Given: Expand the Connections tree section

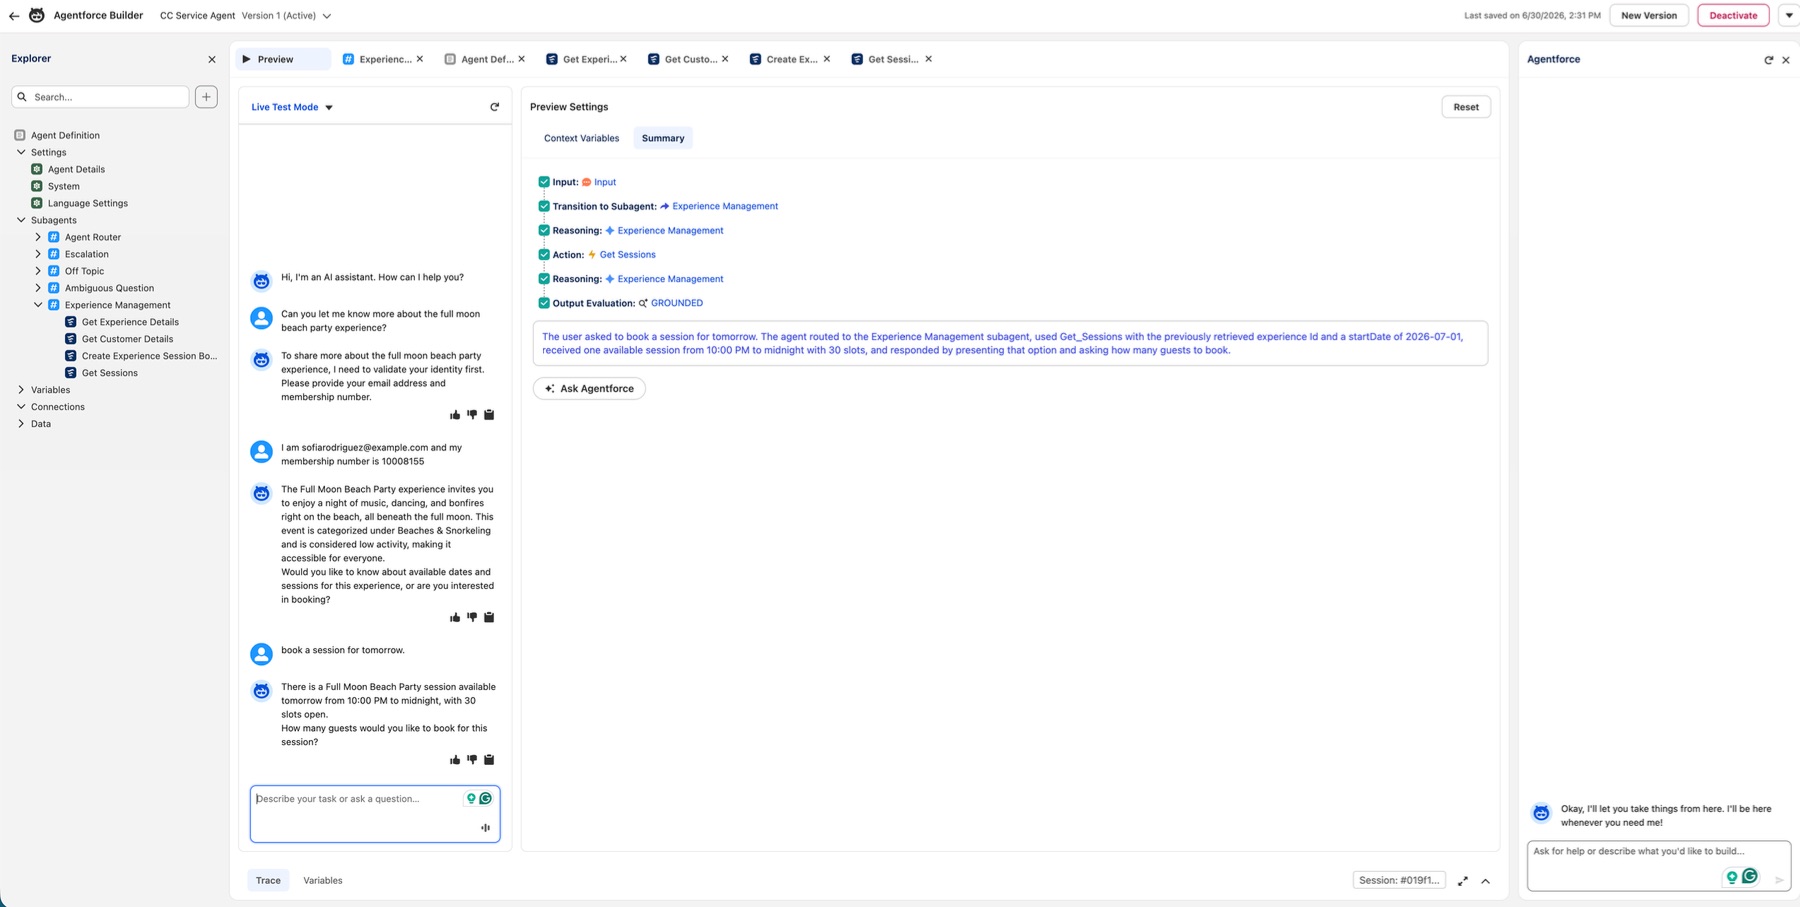Looking at the screenshot, I should (21, 407).
